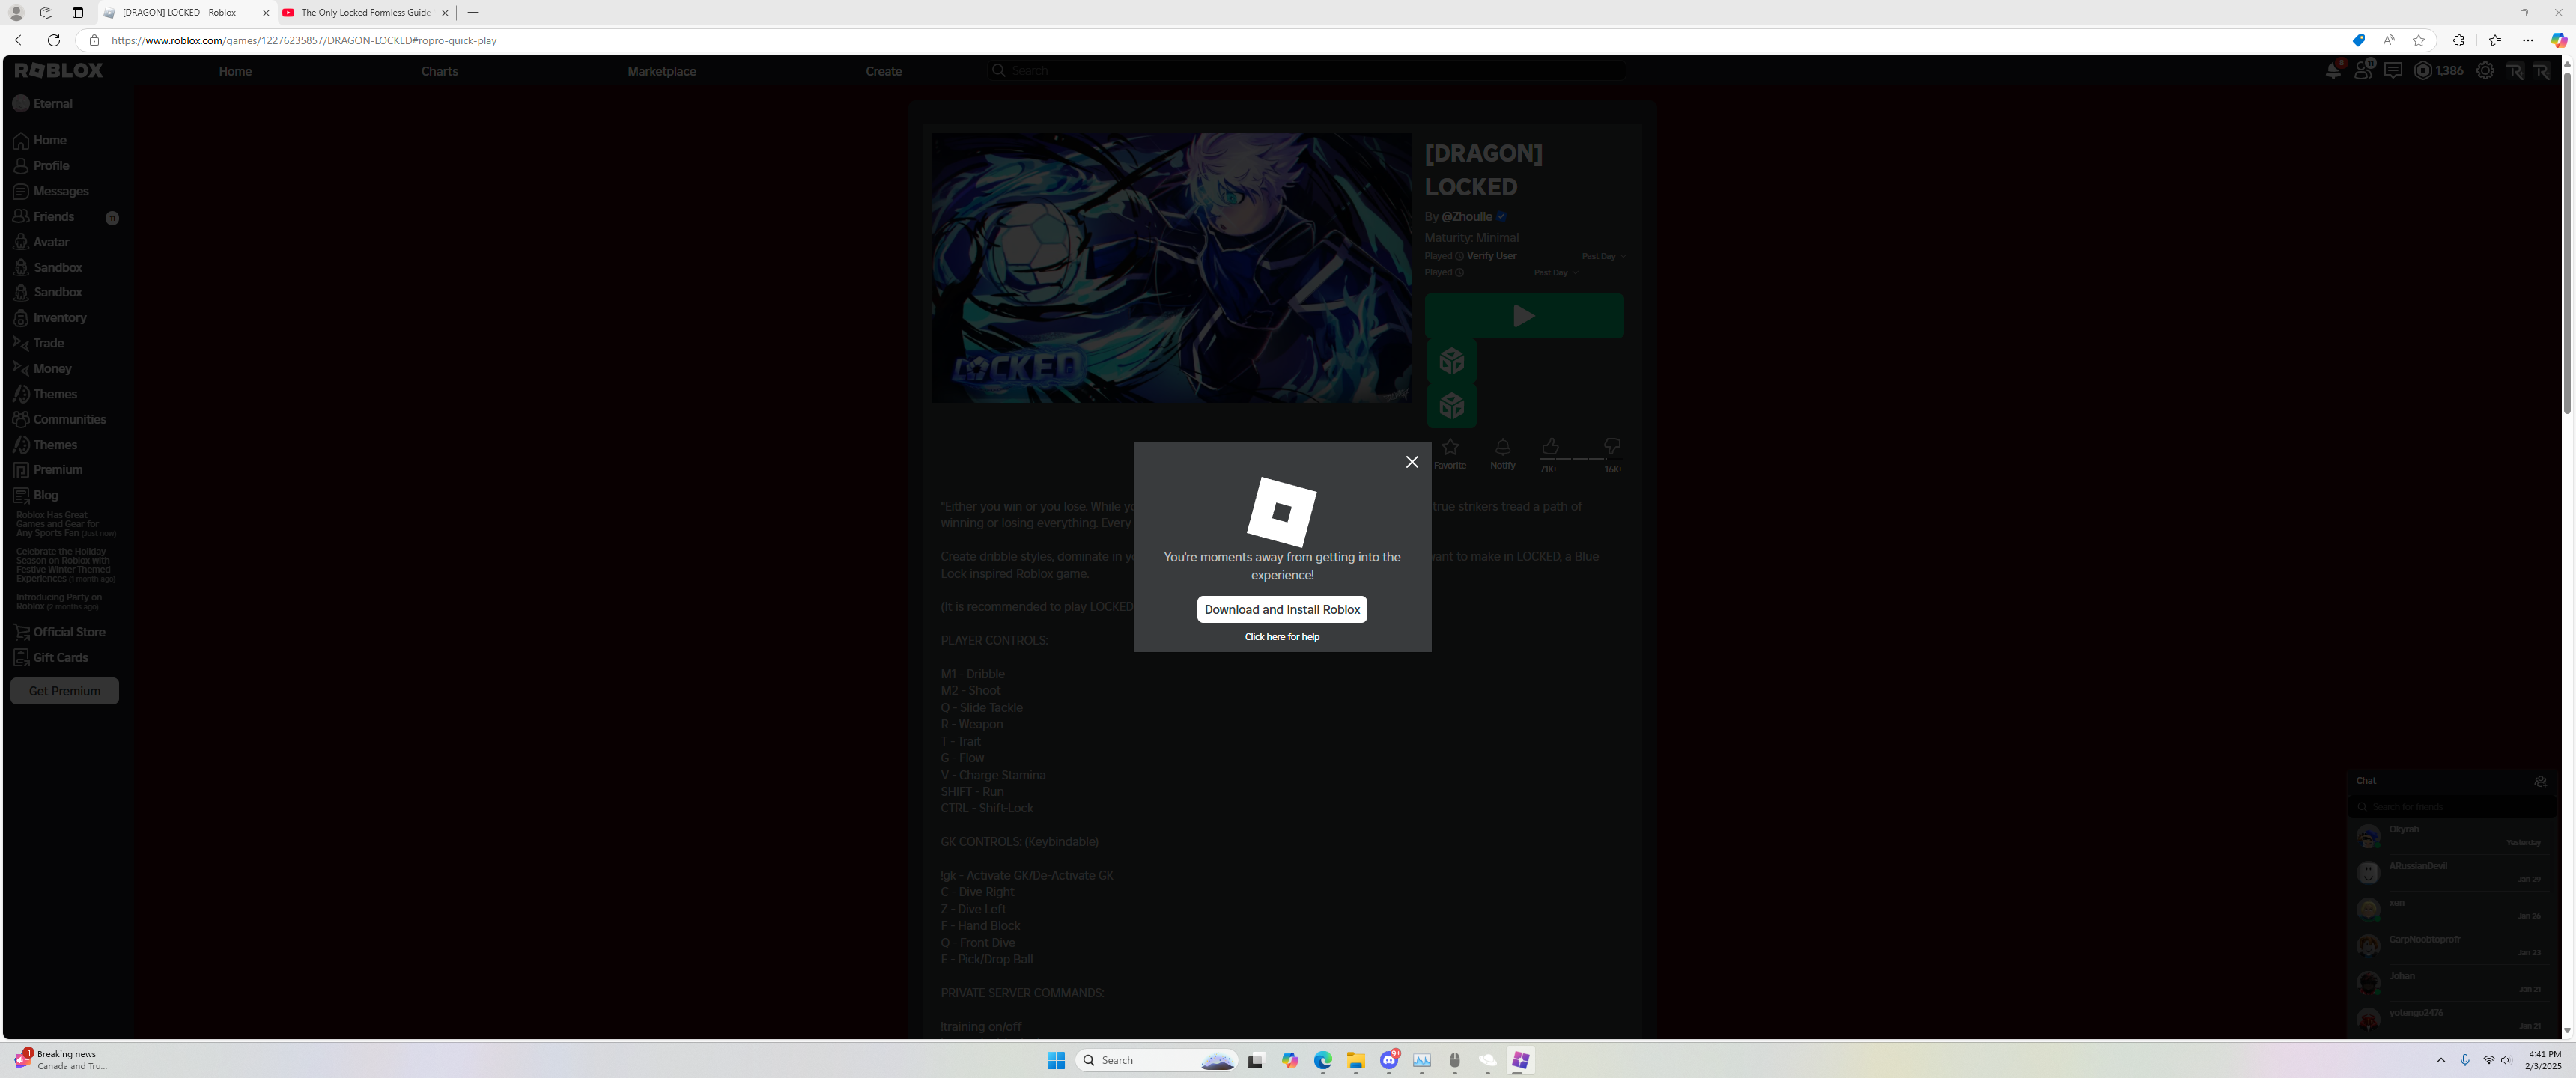Click the Home icon in left sidebar

pyautogui.click(x=21, y=141)
